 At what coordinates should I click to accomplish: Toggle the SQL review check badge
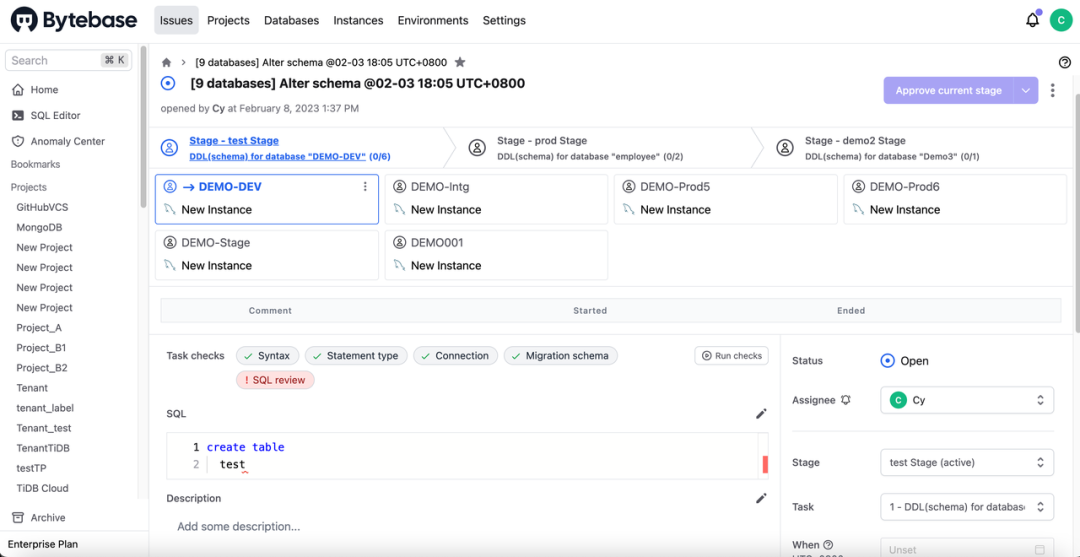[x=275, y=380]
